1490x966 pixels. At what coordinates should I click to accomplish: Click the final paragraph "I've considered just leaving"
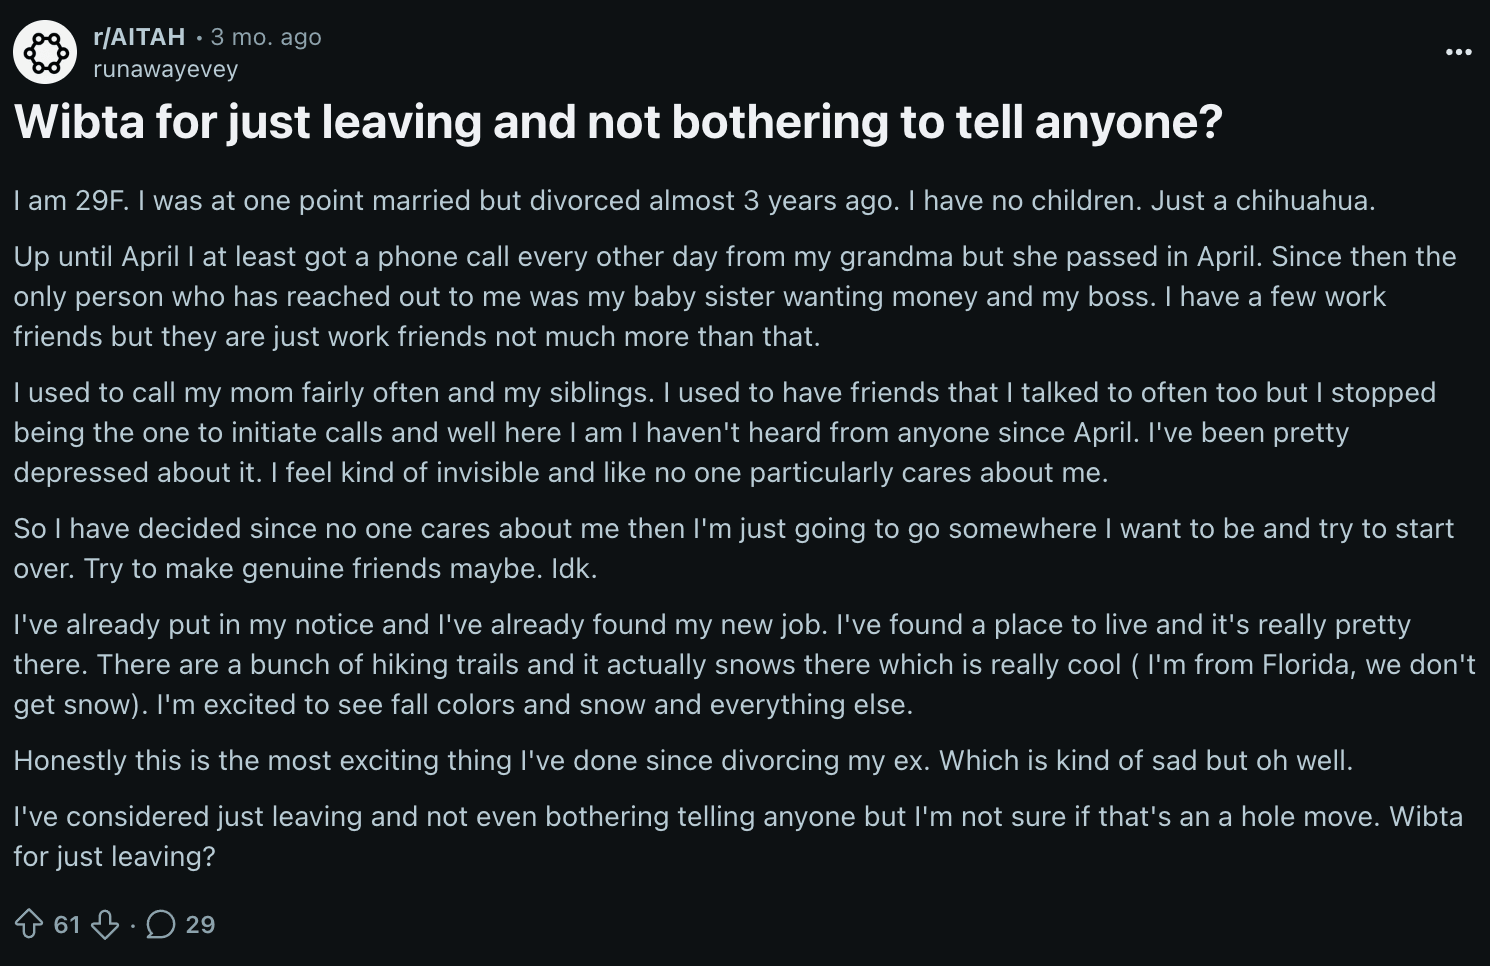[738, 836]
